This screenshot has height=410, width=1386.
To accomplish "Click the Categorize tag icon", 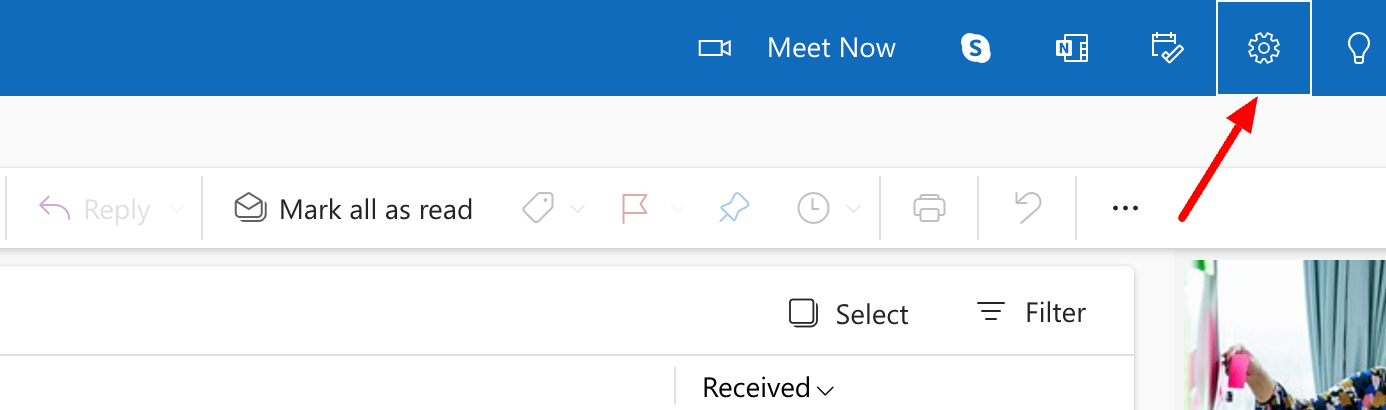I will (538, 208).
